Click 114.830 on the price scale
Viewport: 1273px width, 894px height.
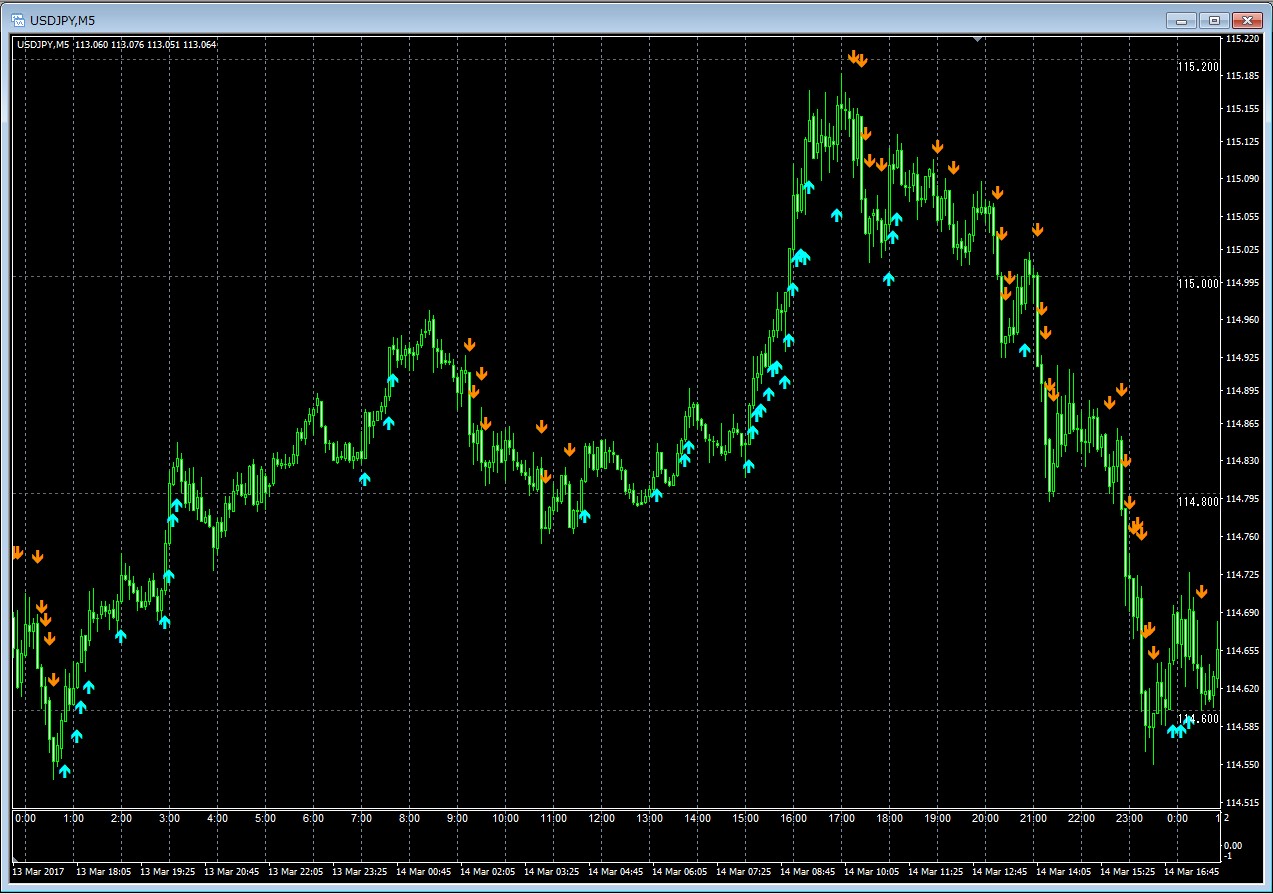1243,461
